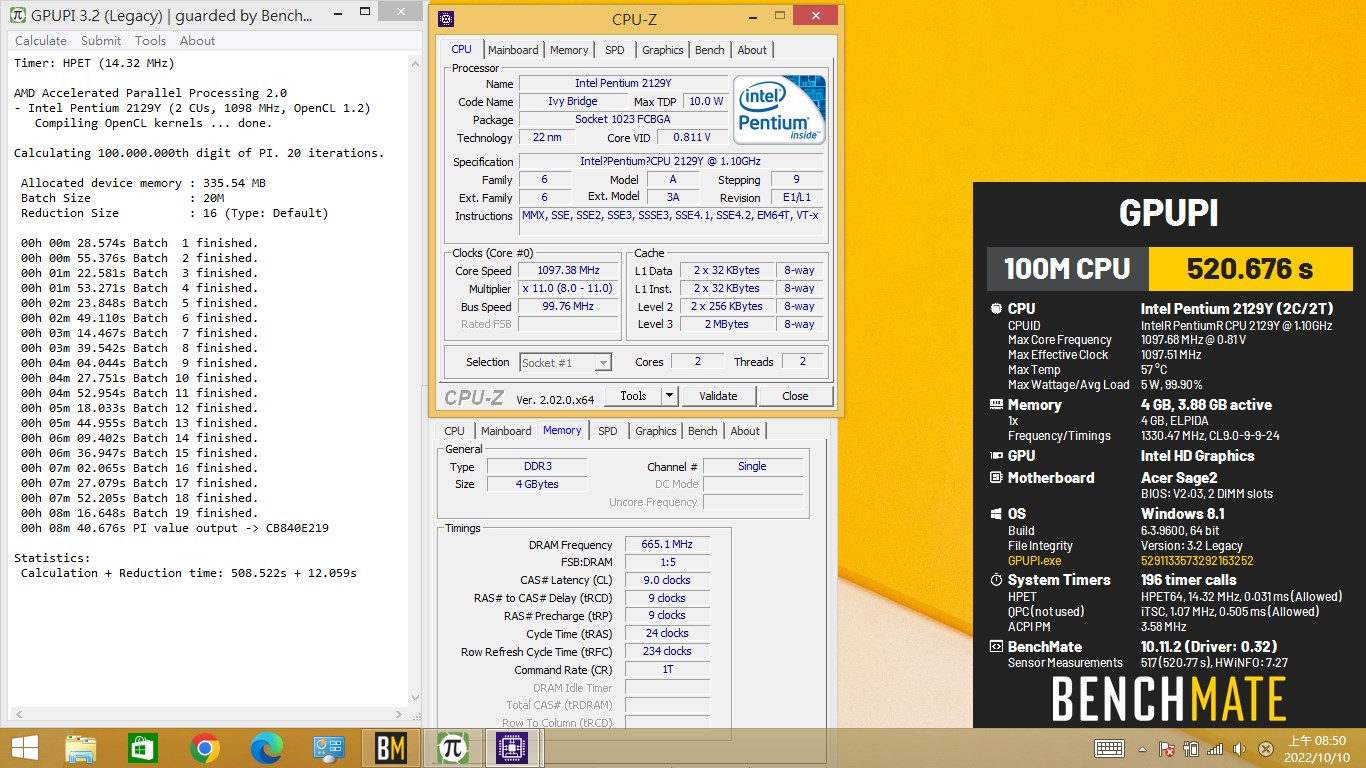The image size is (1366, 768).
Task: Open the Tools menu in GPUPI
Action: 150,41
